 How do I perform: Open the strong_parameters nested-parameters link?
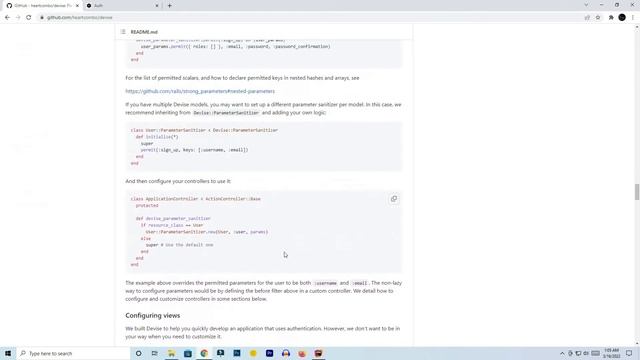tap(200, 91)
